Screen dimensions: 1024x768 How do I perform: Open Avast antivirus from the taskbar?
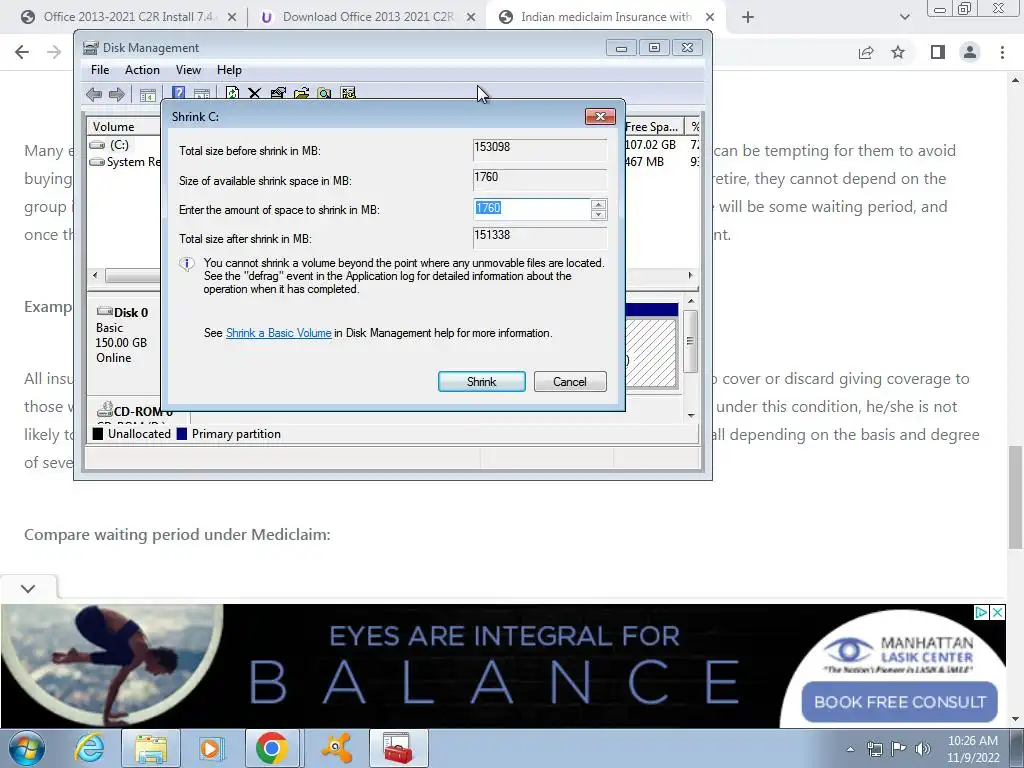coord(337,748)
